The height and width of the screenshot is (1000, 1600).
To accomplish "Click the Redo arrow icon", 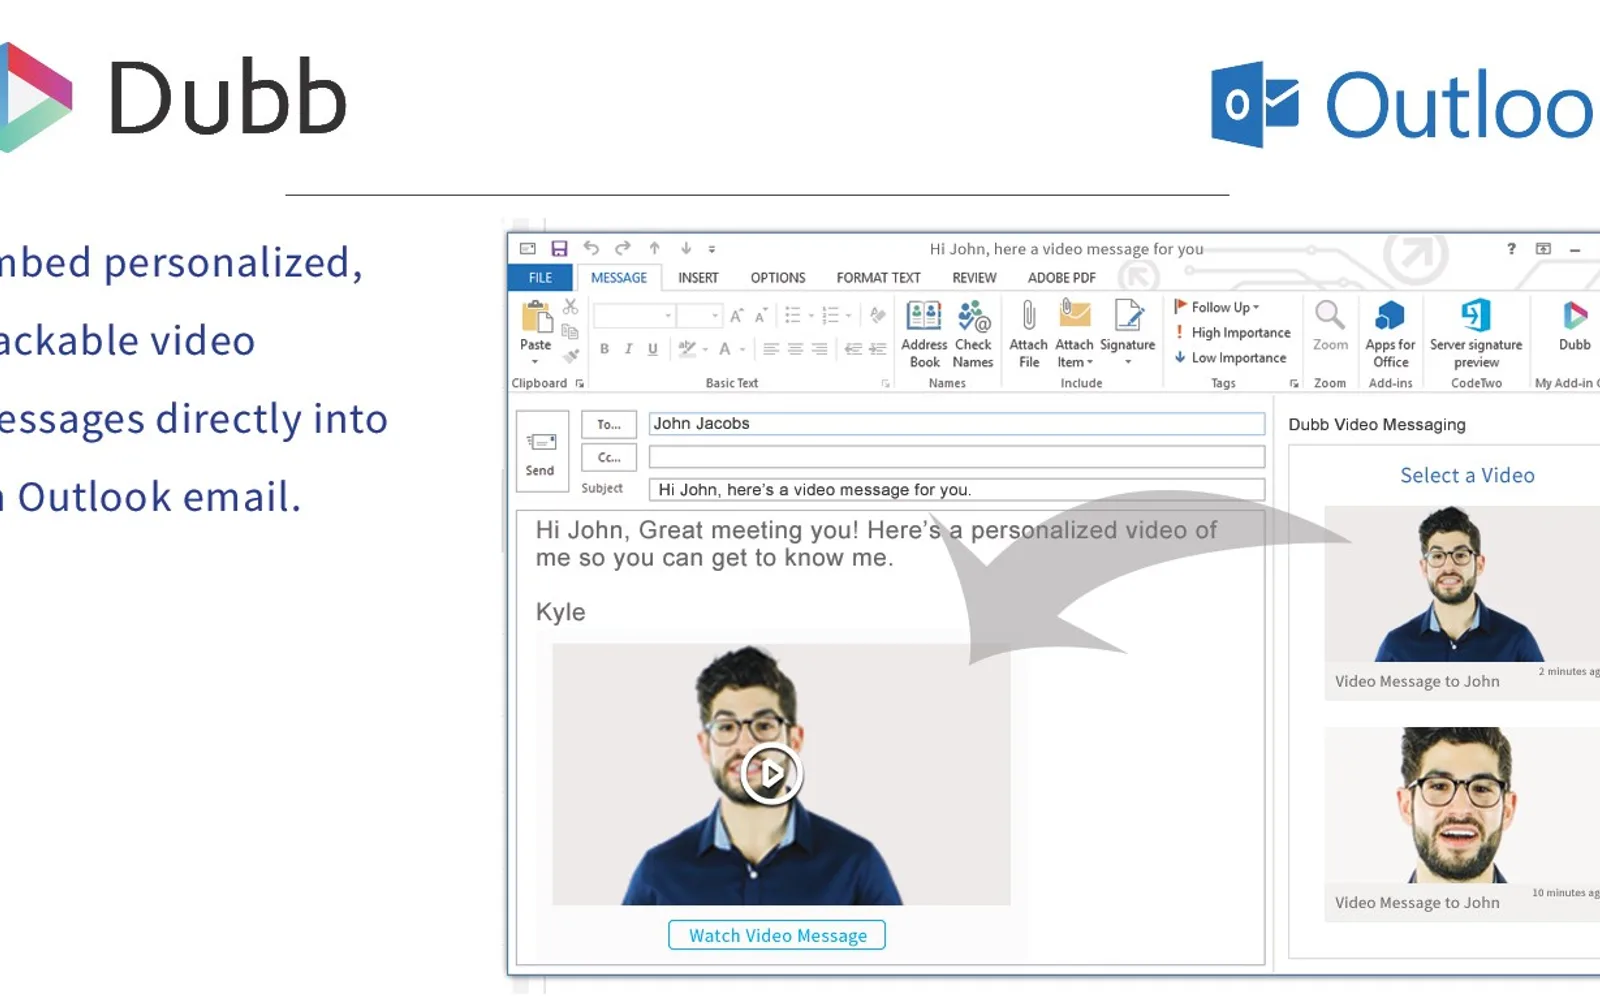I will [623, 248].
